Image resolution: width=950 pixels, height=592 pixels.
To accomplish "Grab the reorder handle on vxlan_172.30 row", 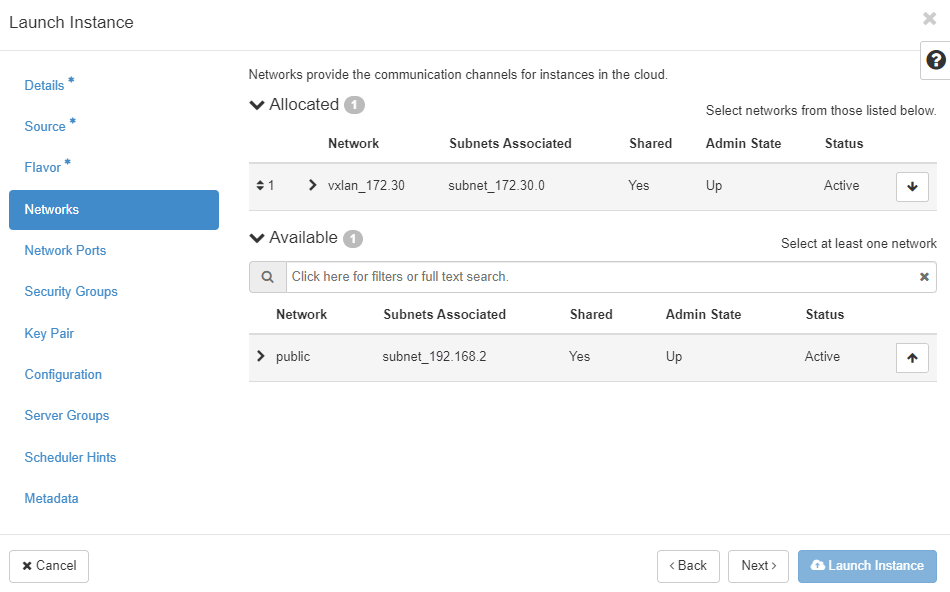I will pos(261,186).
